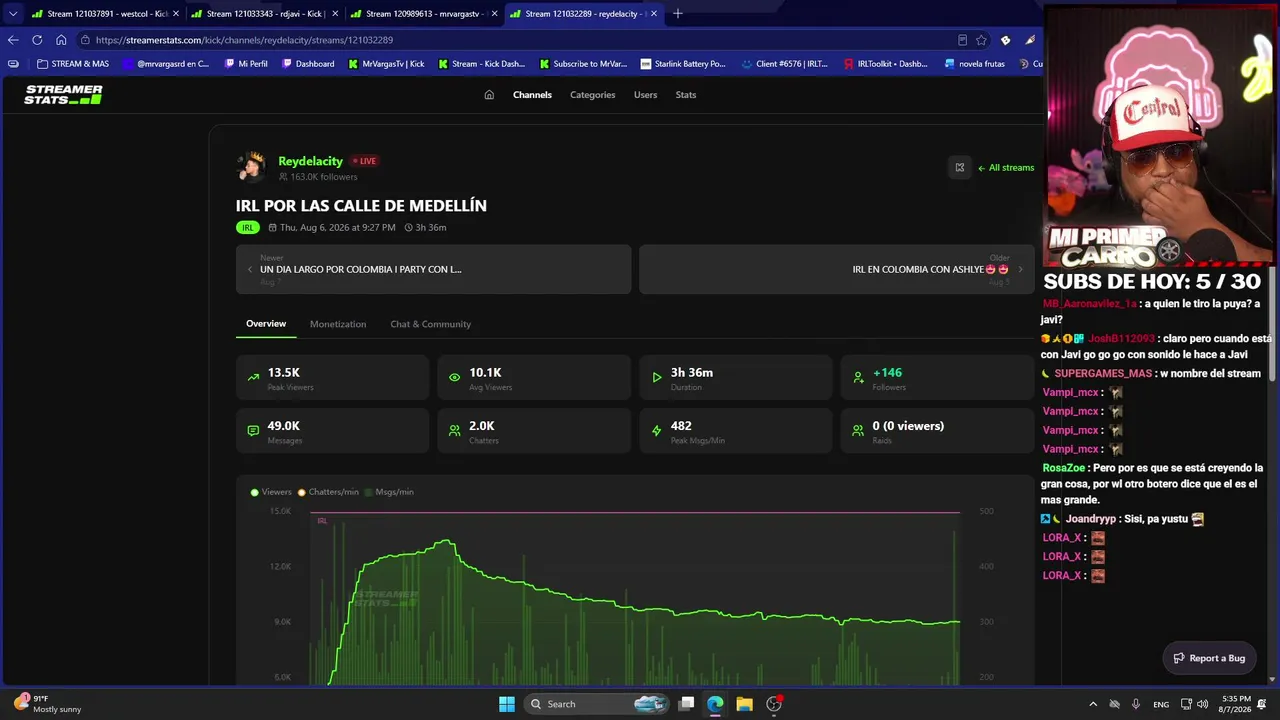Open the MrVargasTv | Kick bookmark
Screen dimensions: 1280x720
tap(386, 64)
